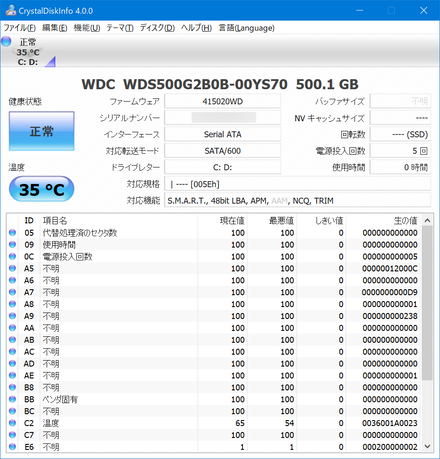Select the 温度 attribute name in row C2

click(51, 423)
